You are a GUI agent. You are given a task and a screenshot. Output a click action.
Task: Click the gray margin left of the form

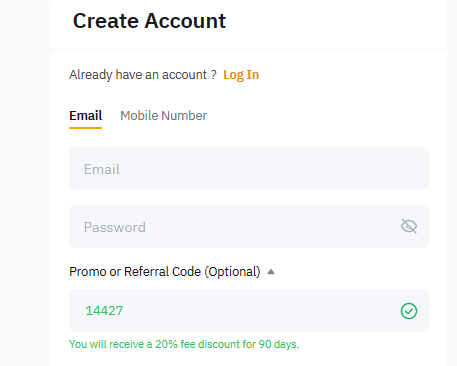[x=25, y=183]
